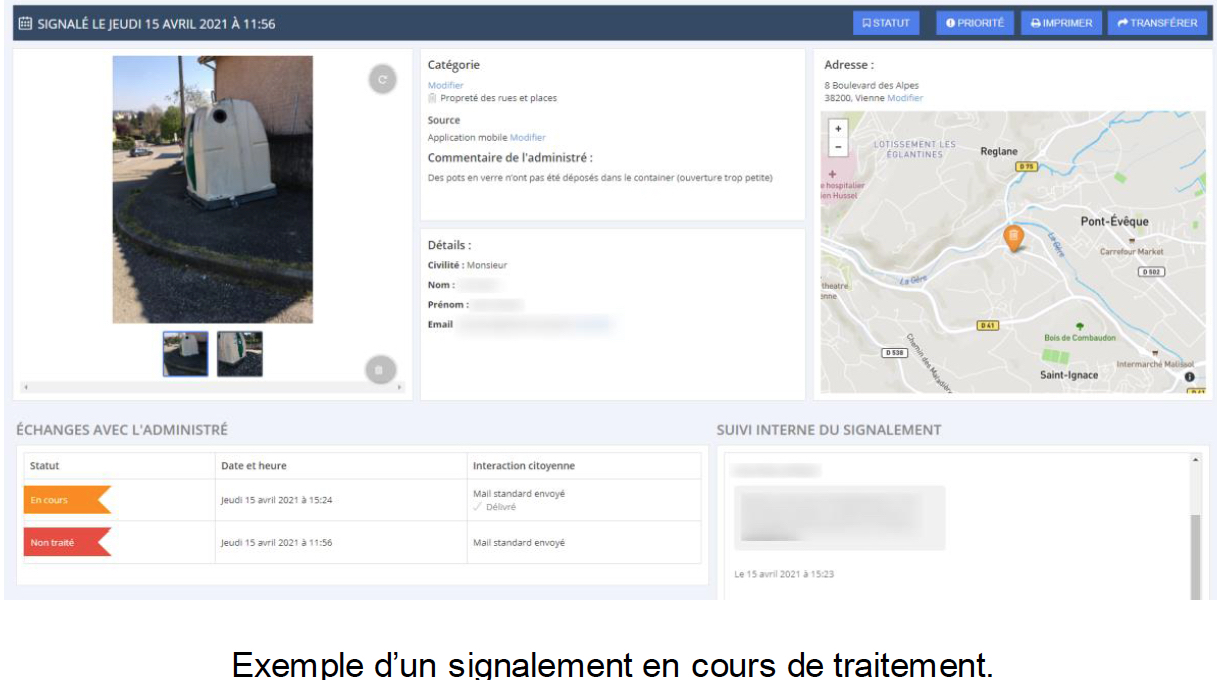Open the main container photo
Viewport: 1217px width, 680px height.
click(x=213, y=189)
